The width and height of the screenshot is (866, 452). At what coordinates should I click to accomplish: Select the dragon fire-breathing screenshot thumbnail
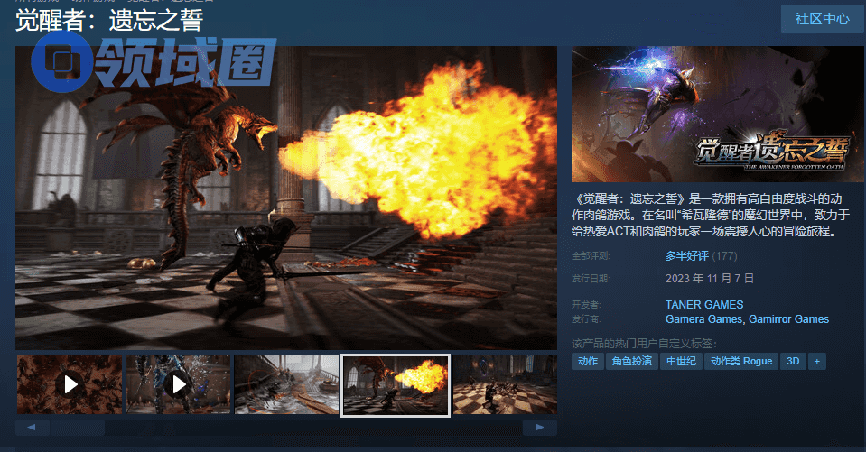click(395, 384)
